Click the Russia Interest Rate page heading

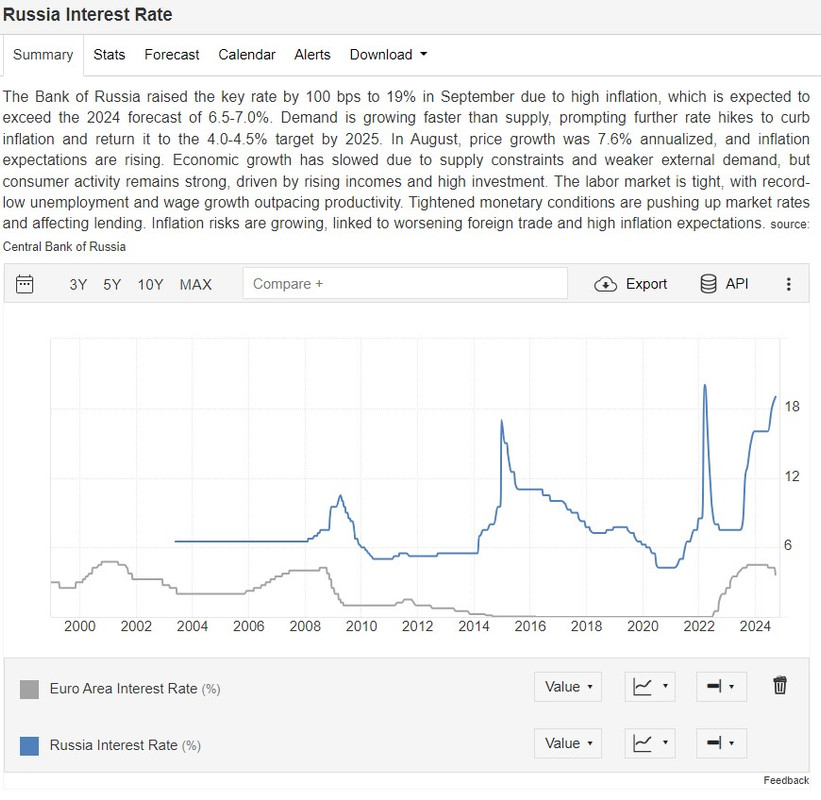87,14
